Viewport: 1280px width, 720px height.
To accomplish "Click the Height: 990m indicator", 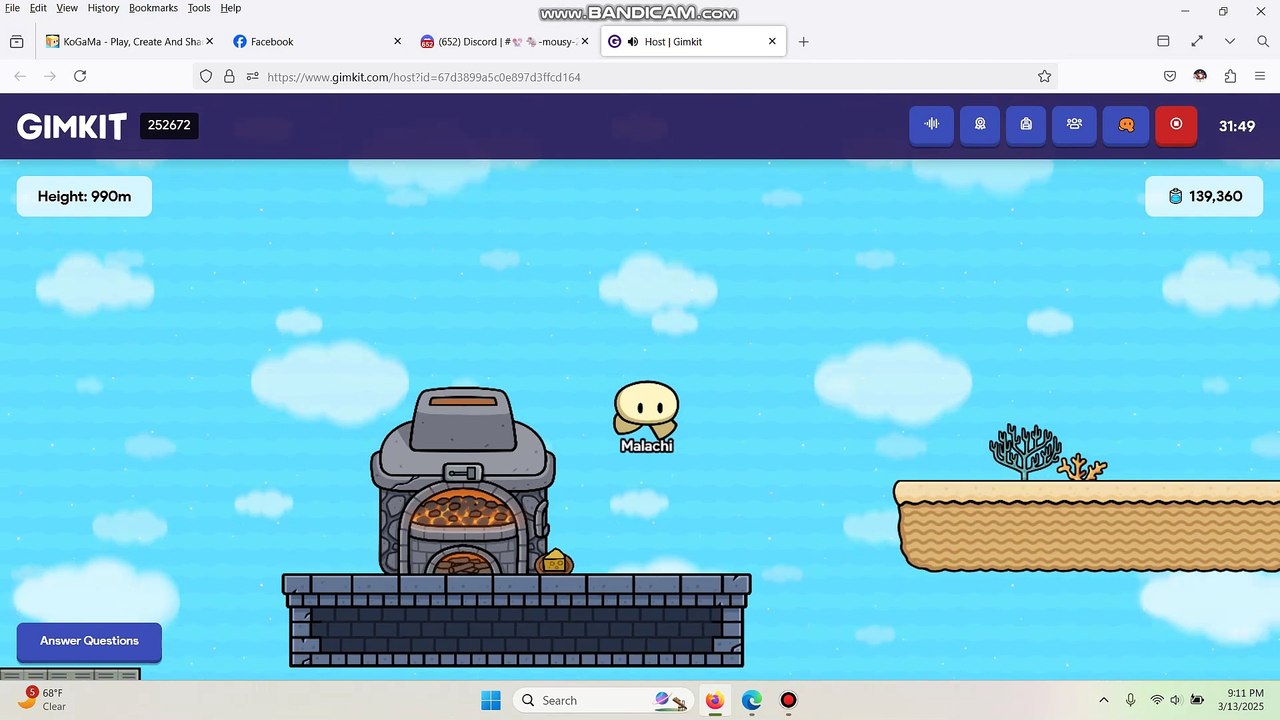I will tap(84, 196).
